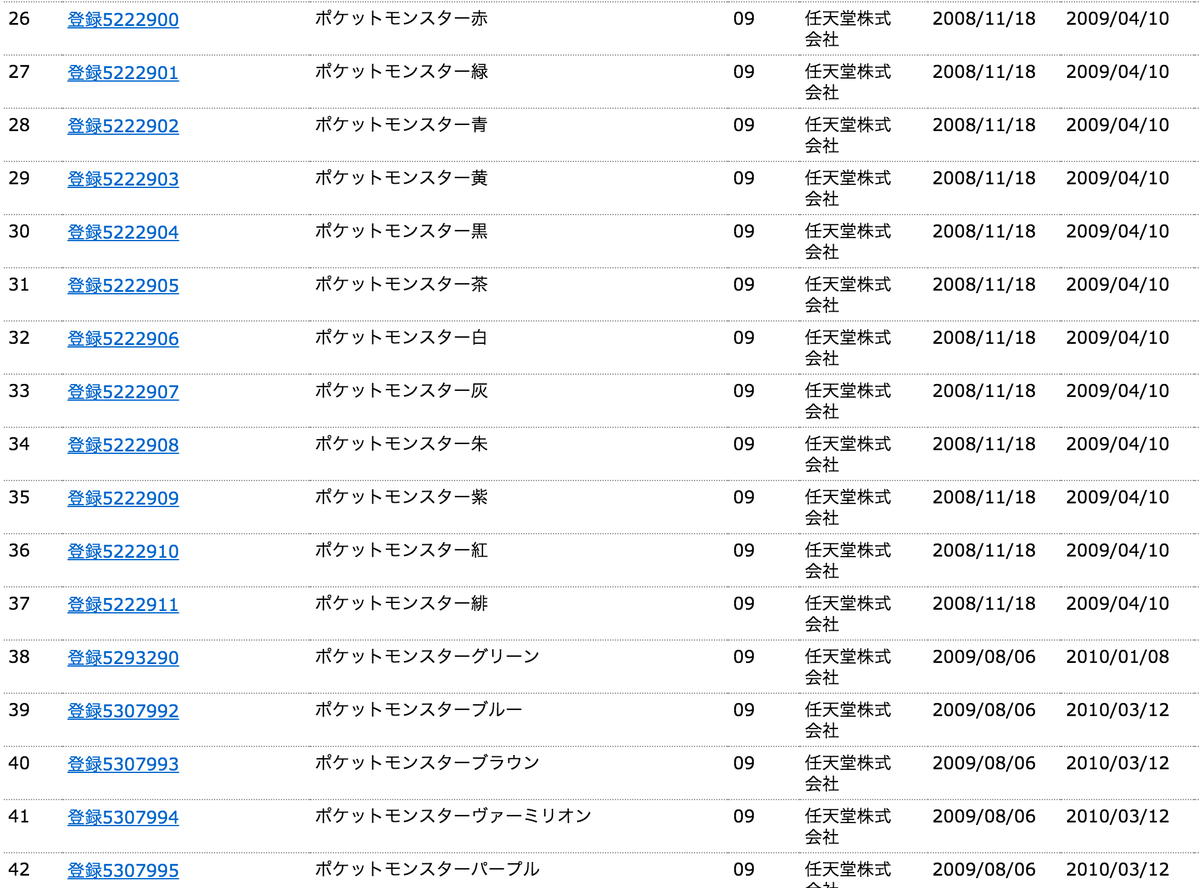Open registration link 登録5222909

123,498
